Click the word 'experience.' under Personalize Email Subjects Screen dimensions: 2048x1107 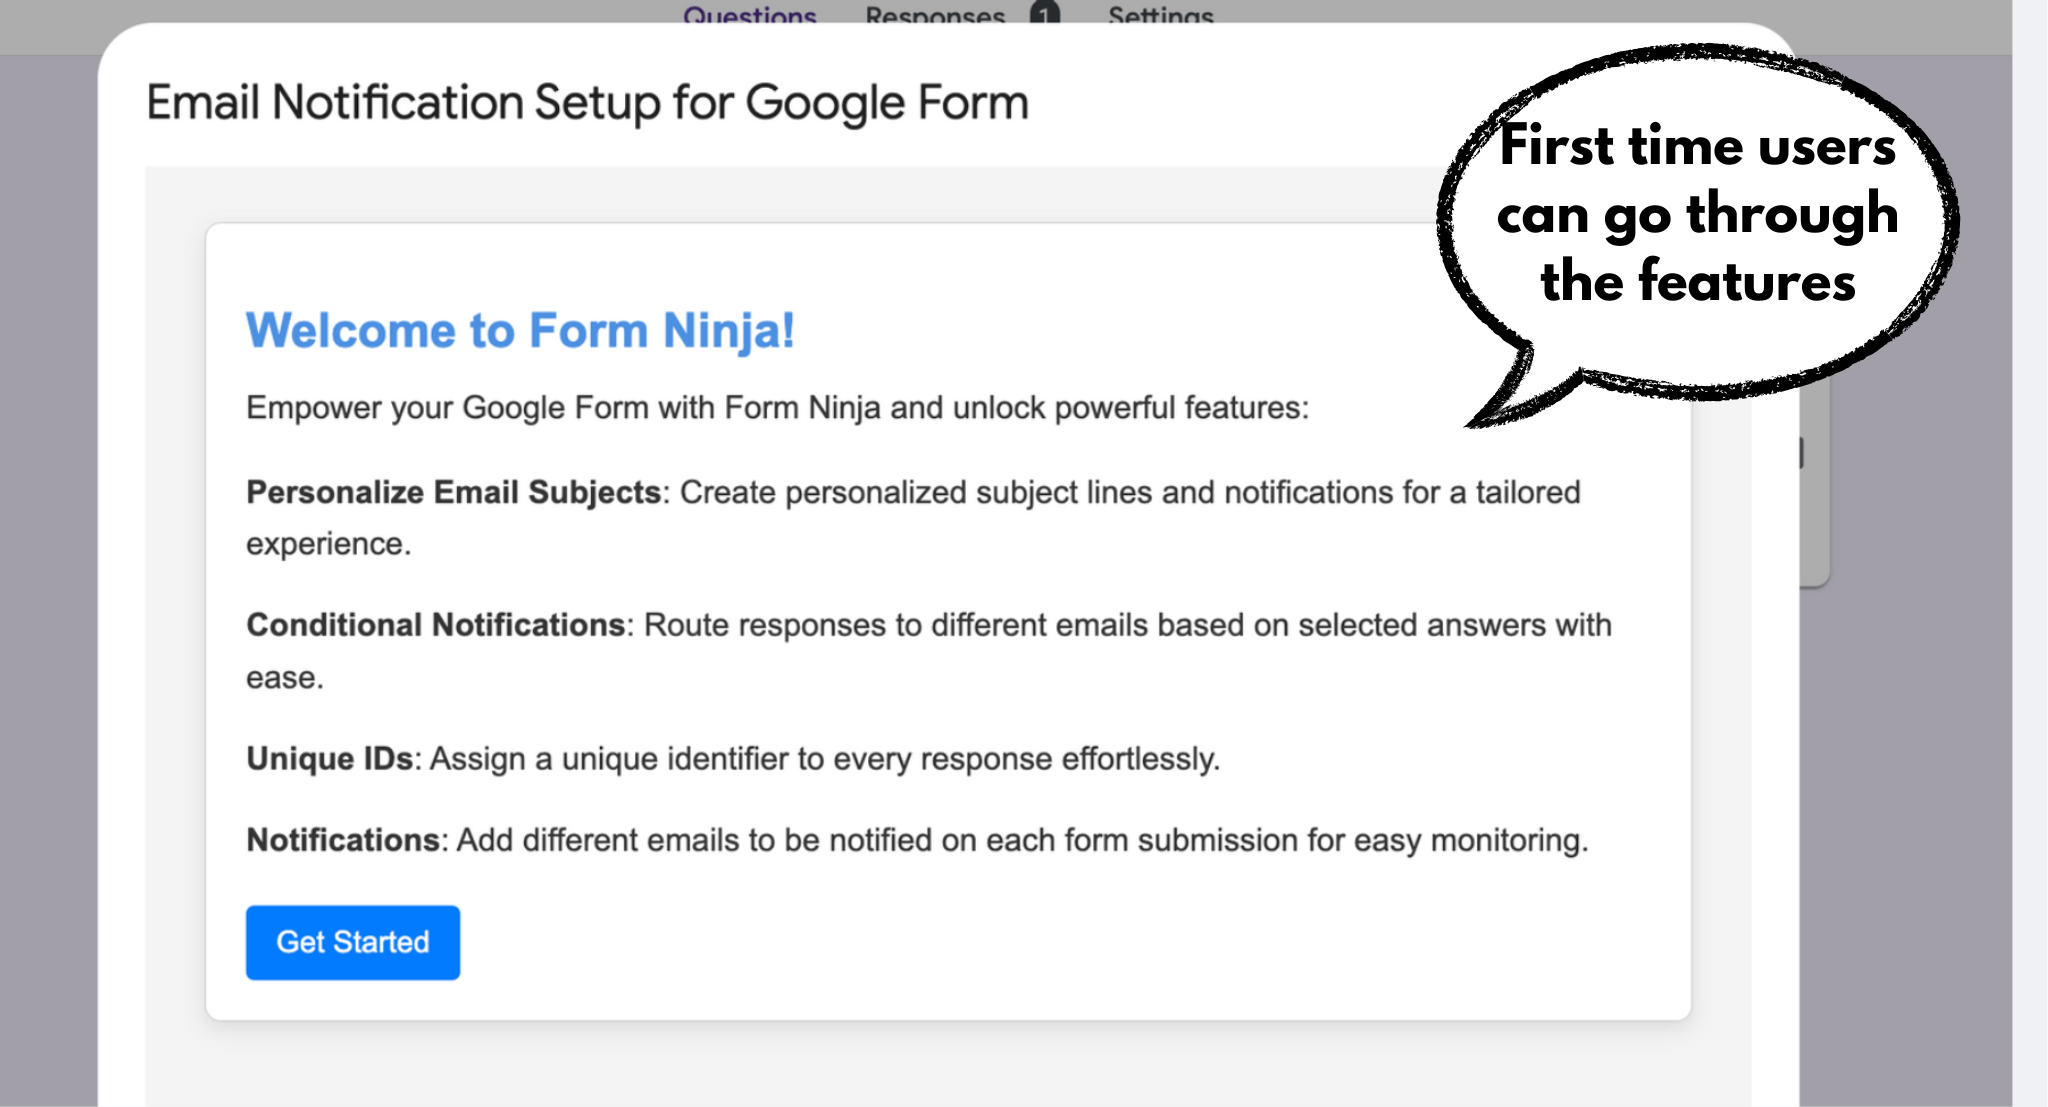328,544
